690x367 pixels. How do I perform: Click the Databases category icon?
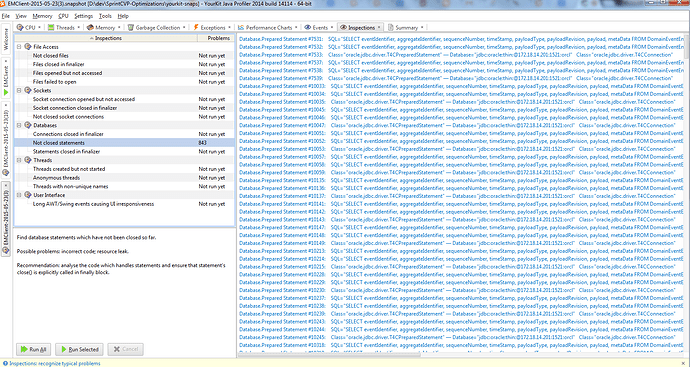(x=28, y=125)
